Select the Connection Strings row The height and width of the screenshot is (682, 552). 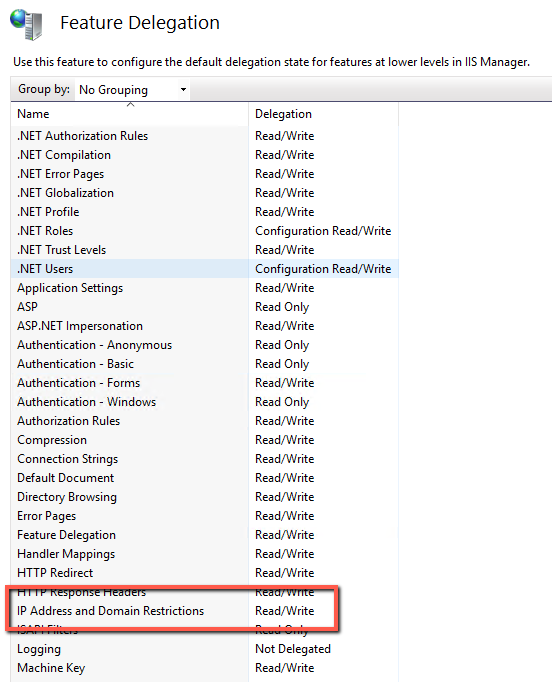pos(204,459)
